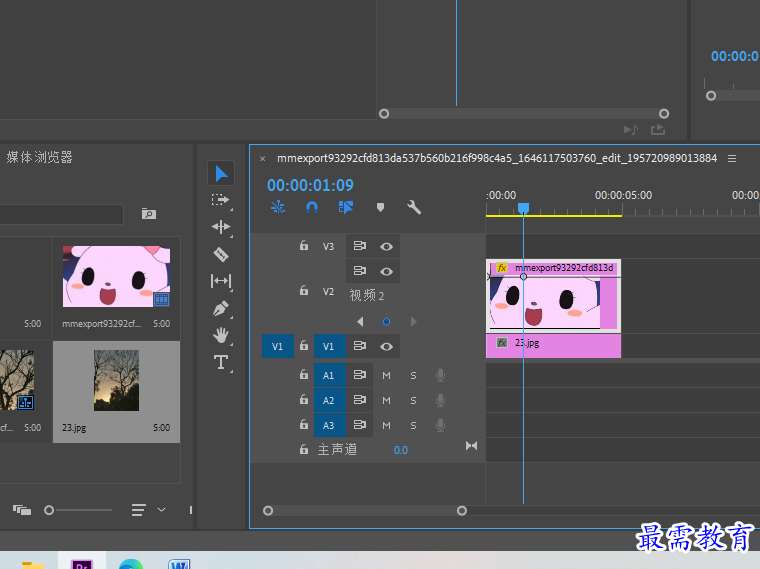Hide V1 track output eye

pos(386,347)
